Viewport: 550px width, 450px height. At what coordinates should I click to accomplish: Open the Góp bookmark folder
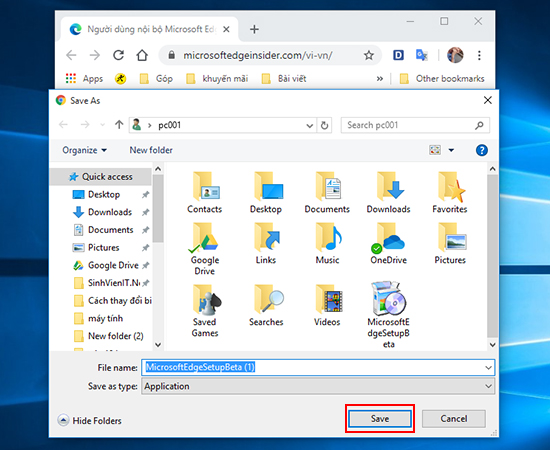tap(156, 79)
